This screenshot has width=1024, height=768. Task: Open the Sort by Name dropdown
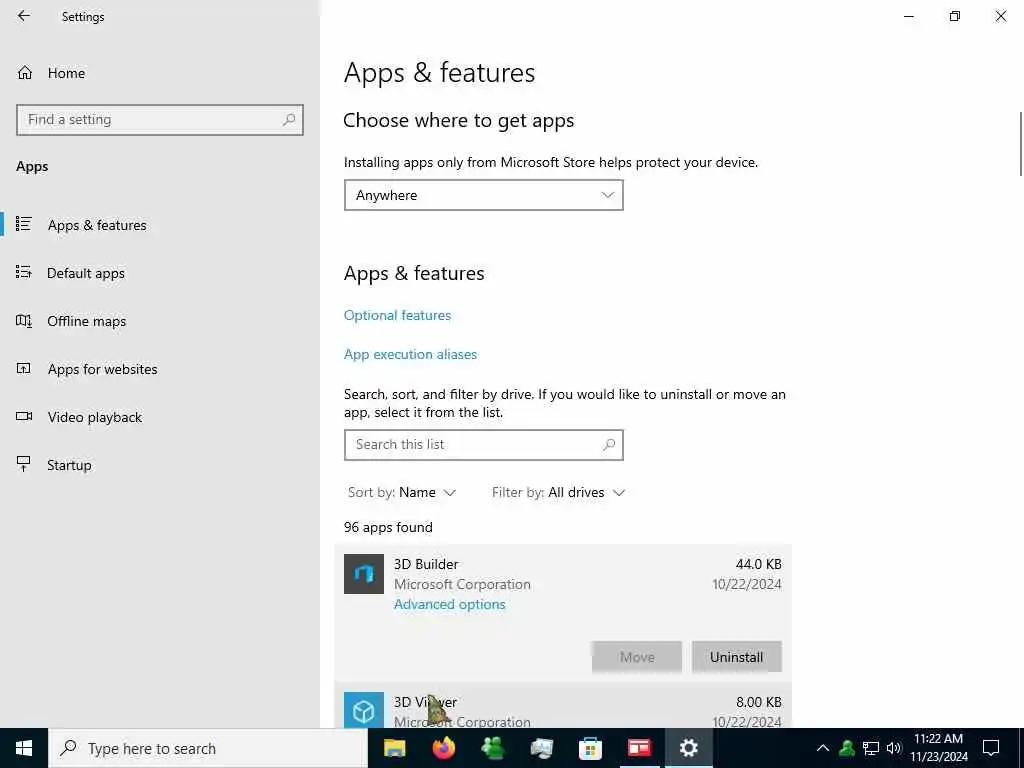tap(402, 492)
